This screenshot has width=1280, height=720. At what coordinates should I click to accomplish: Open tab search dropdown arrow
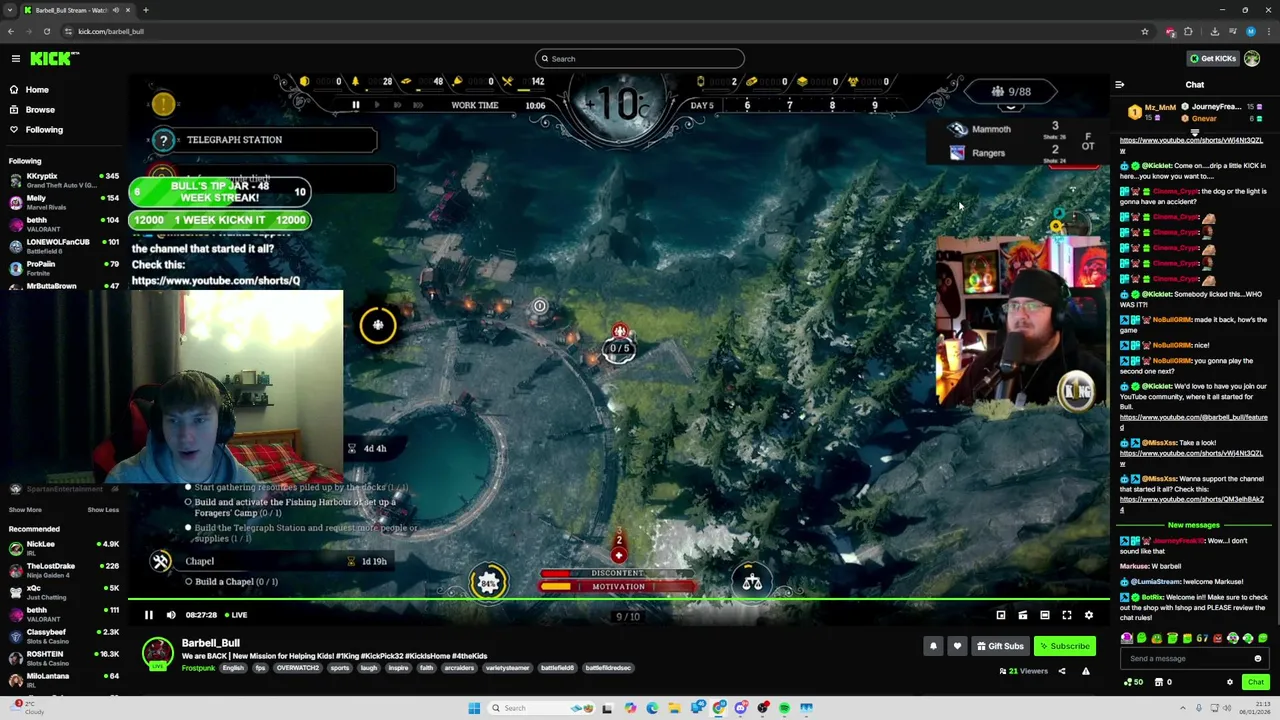pyautogui.click(x=10, y=10)
